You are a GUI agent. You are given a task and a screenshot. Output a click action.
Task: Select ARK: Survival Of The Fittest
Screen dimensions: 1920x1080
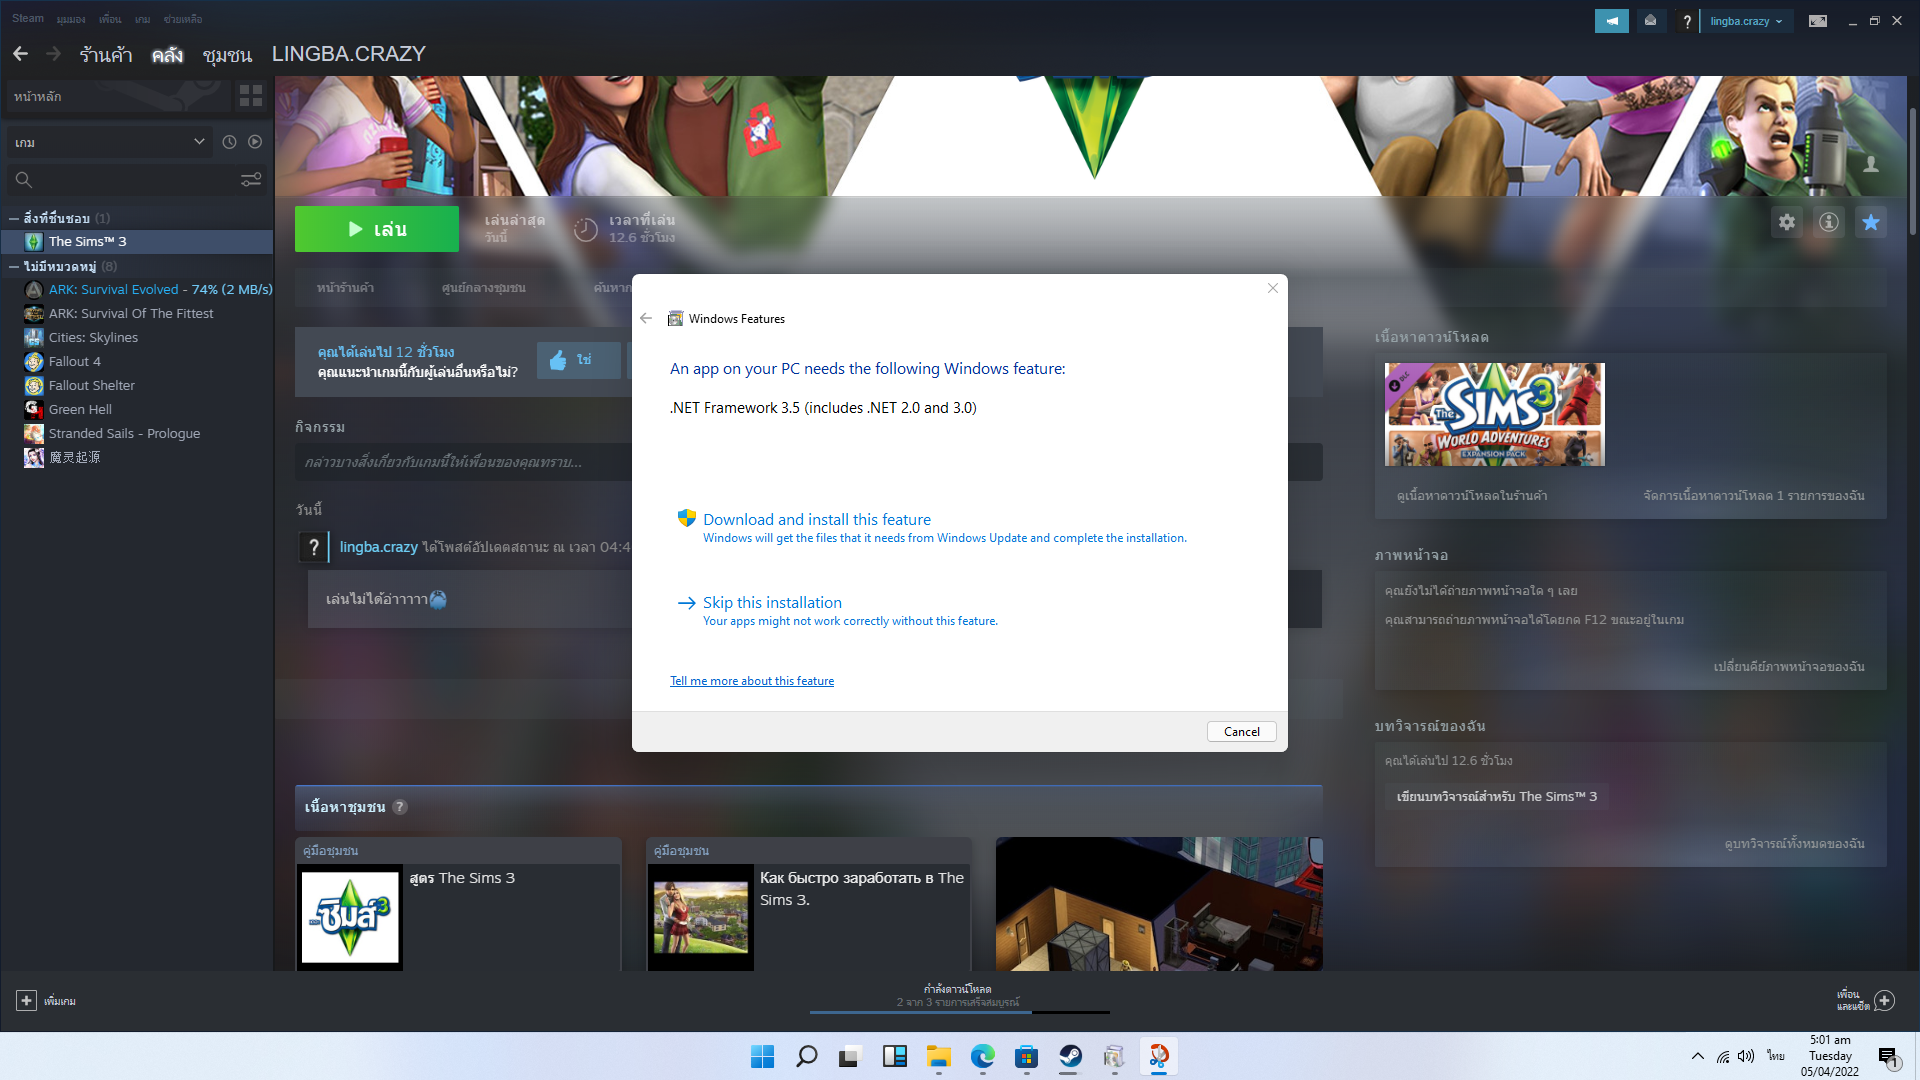(137, 313)
